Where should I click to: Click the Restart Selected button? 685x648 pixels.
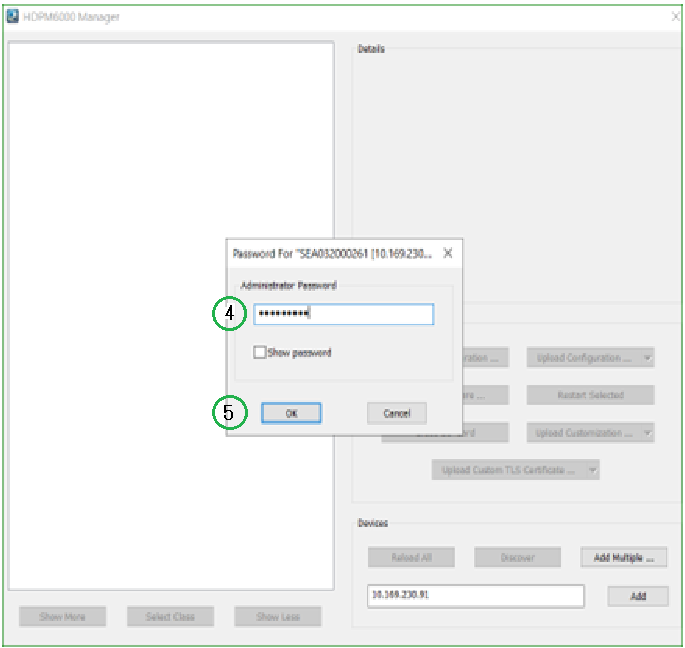point(591,395)
